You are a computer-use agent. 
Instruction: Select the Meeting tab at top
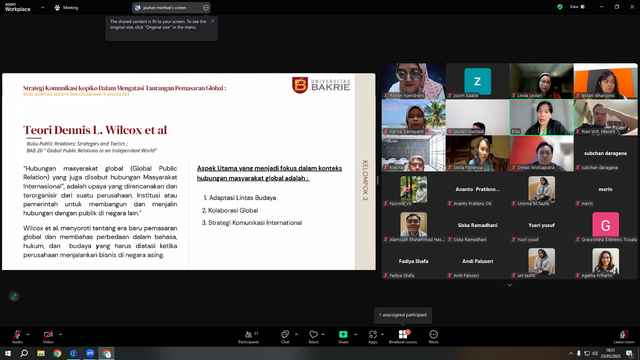66,7
